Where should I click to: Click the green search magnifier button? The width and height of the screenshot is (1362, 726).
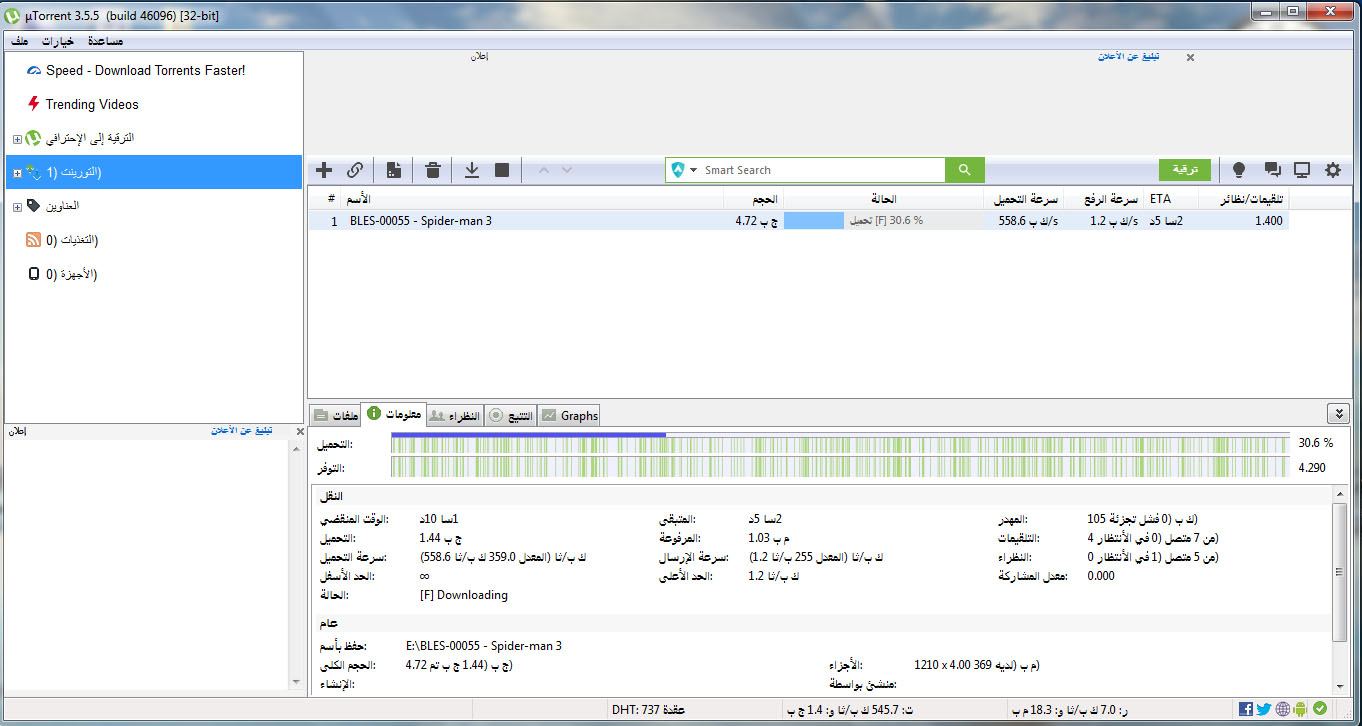click(x=964, y=170)
